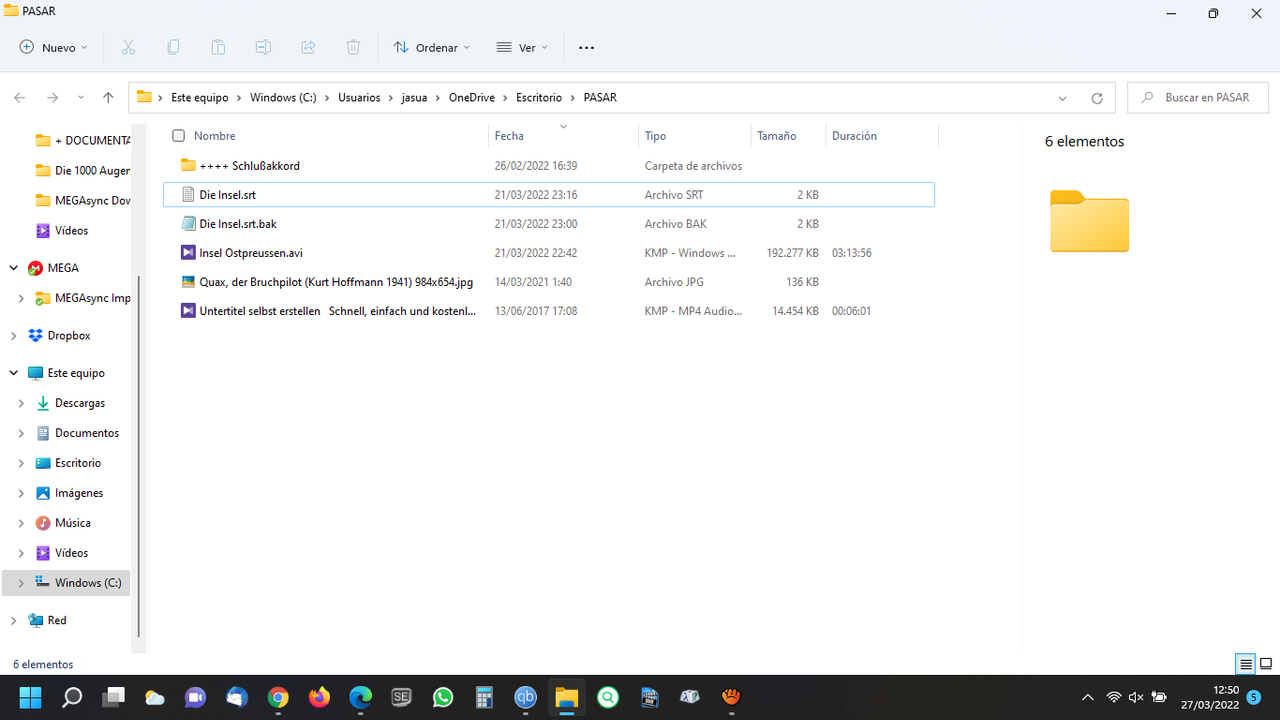Viewport: 1280px width, 720px height.
Task: Go back with the left arrow
Action: point(20,98)
